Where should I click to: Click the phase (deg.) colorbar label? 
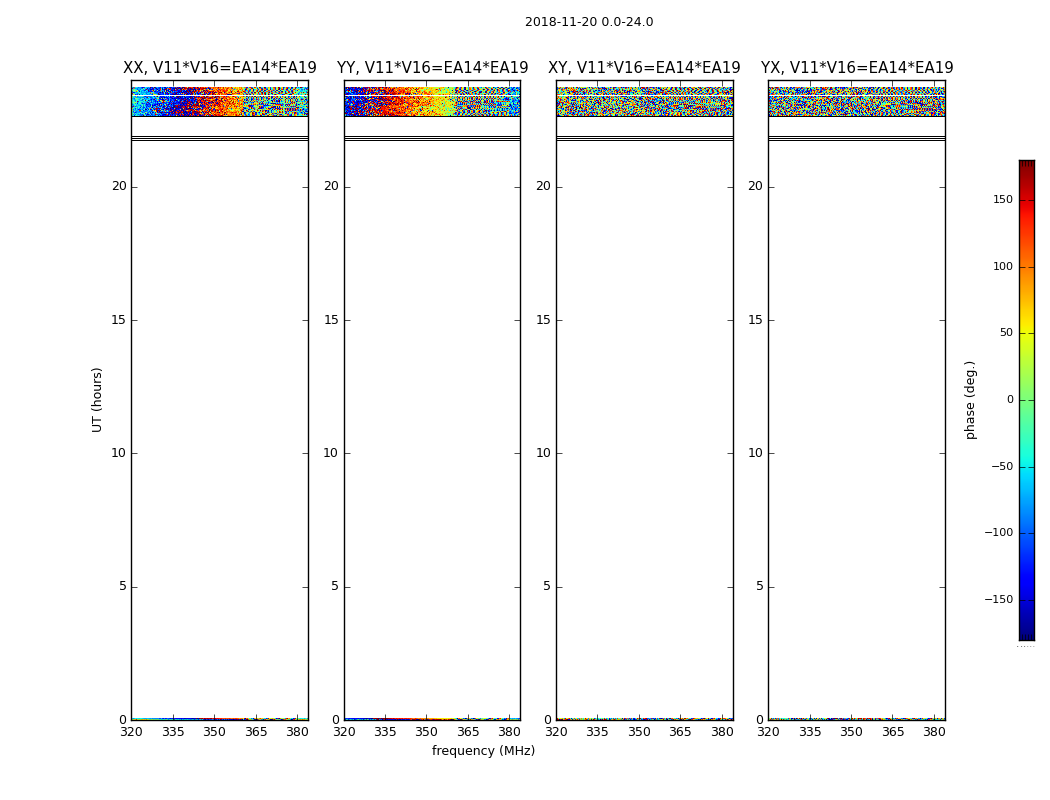970,399
